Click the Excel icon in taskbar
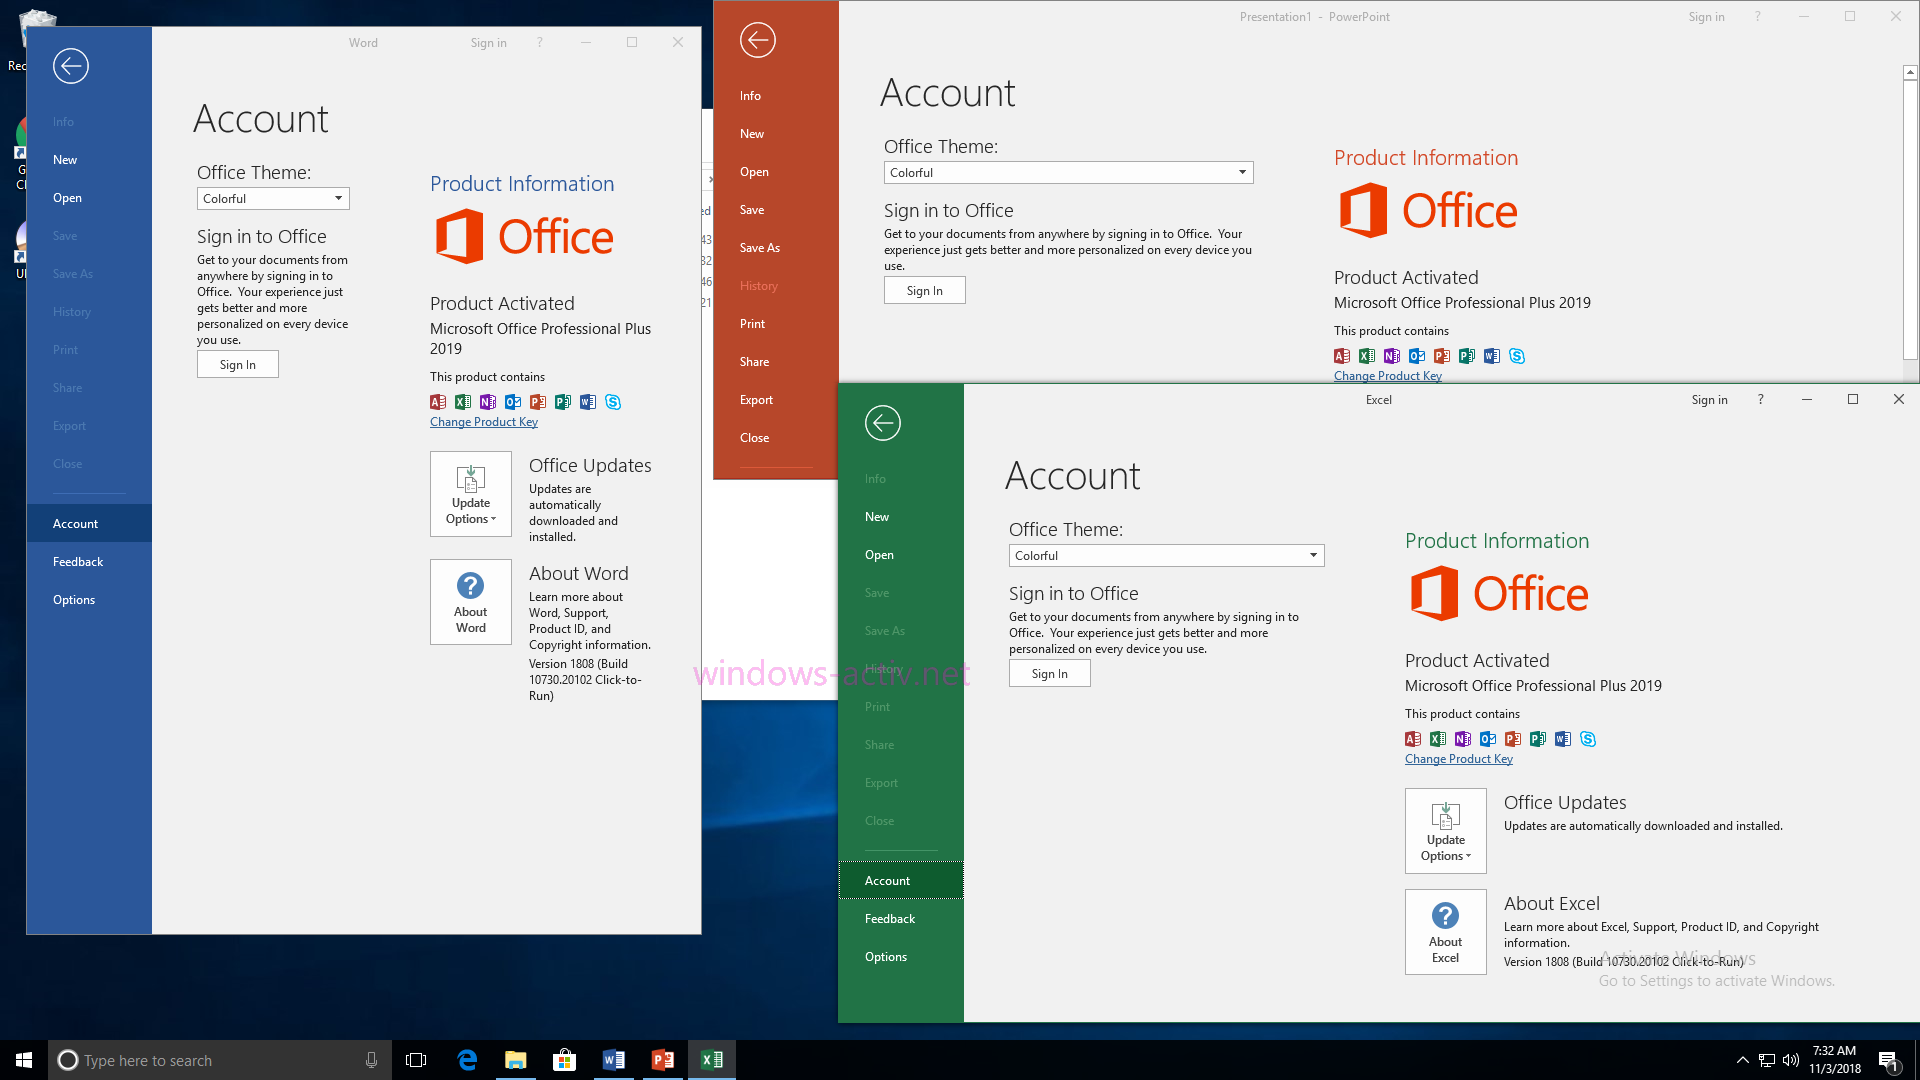 click(713, 1059)
